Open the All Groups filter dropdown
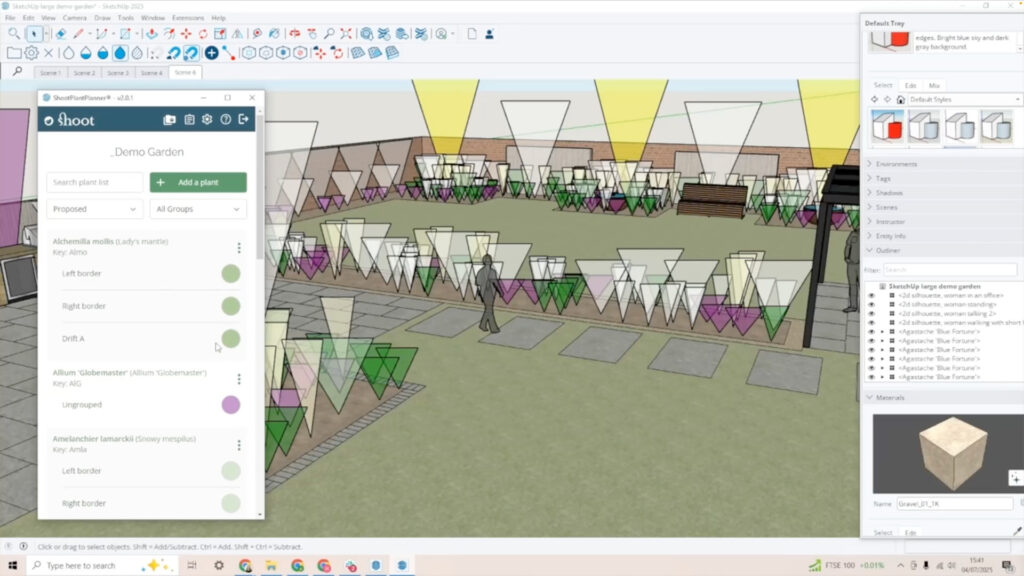The height and width of the screenshot is (576, 1024). (x=197, y=209)
